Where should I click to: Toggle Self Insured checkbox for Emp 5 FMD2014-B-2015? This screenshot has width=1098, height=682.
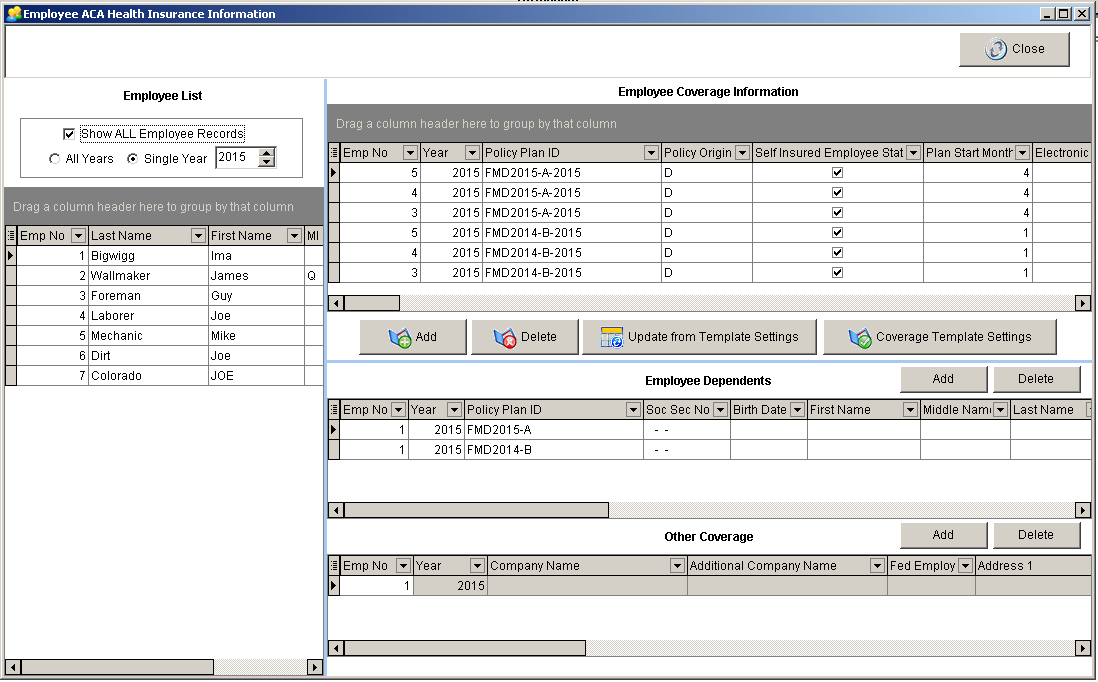click(838, 232)
